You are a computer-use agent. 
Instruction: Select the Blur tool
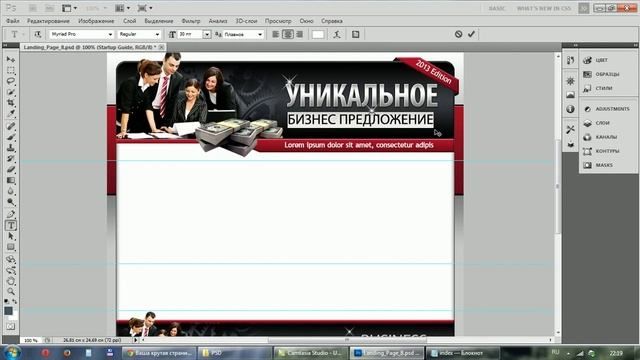click(x=11, y=191)
